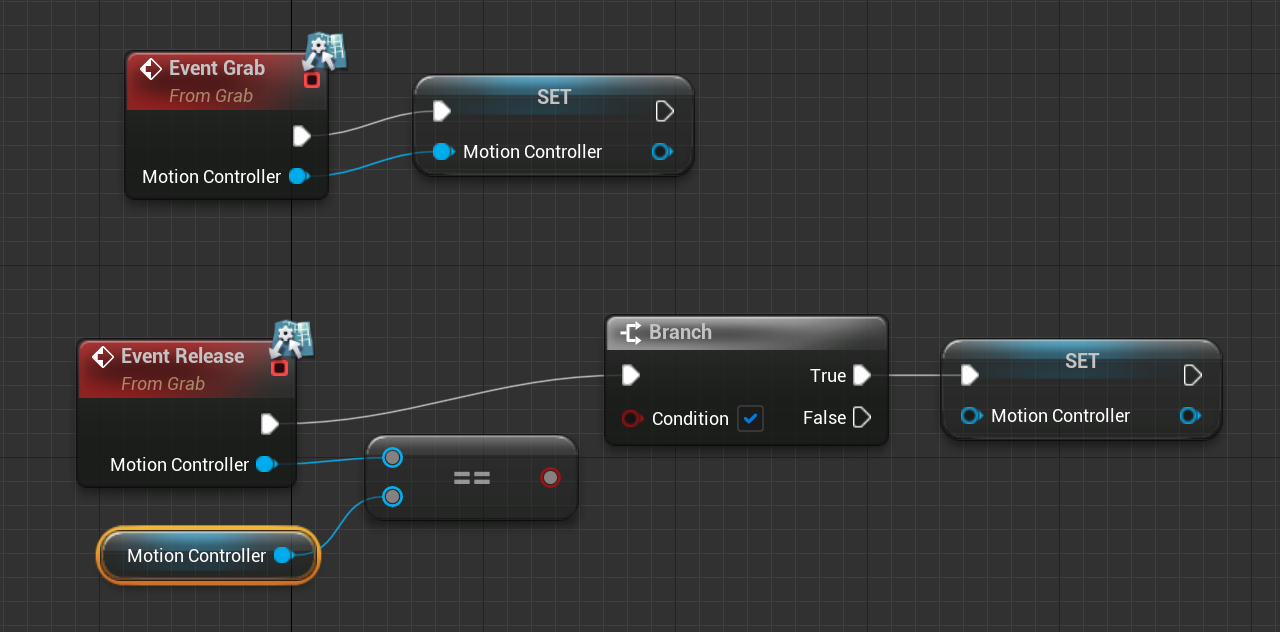
Task: Select the == comparison node
Action: pos(472,478)
